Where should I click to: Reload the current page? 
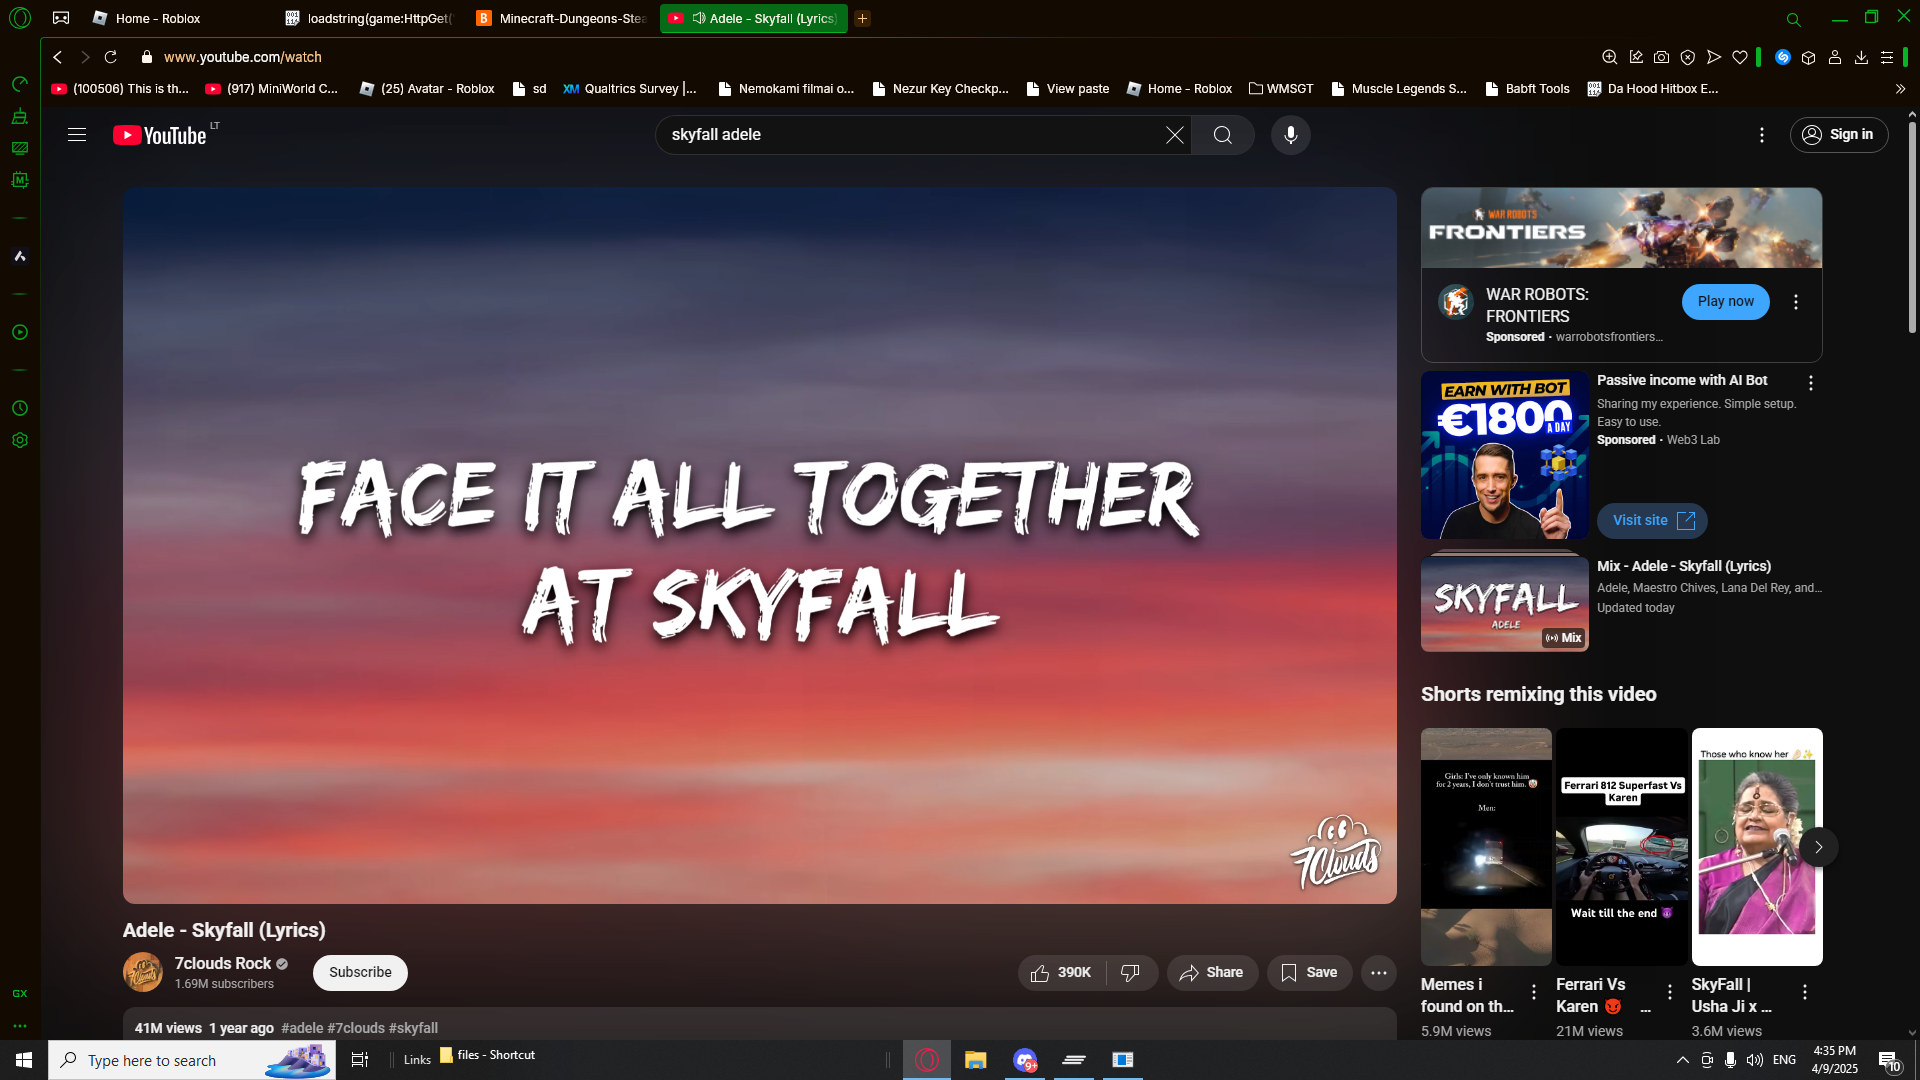(111, 57)
